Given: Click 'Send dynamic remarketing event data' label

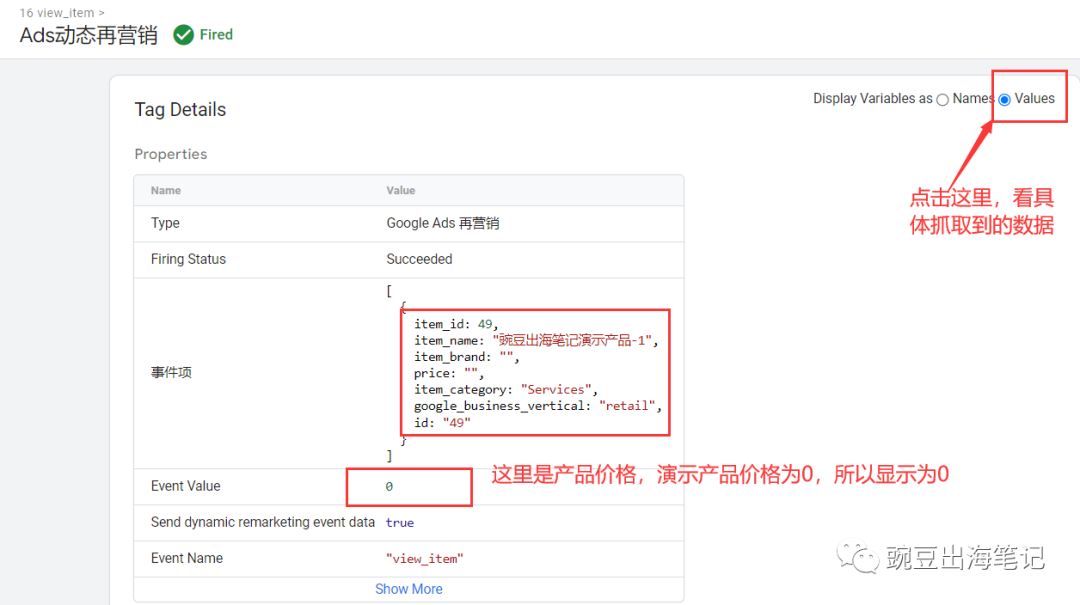Looking at the screenshot, I should 263,522.
